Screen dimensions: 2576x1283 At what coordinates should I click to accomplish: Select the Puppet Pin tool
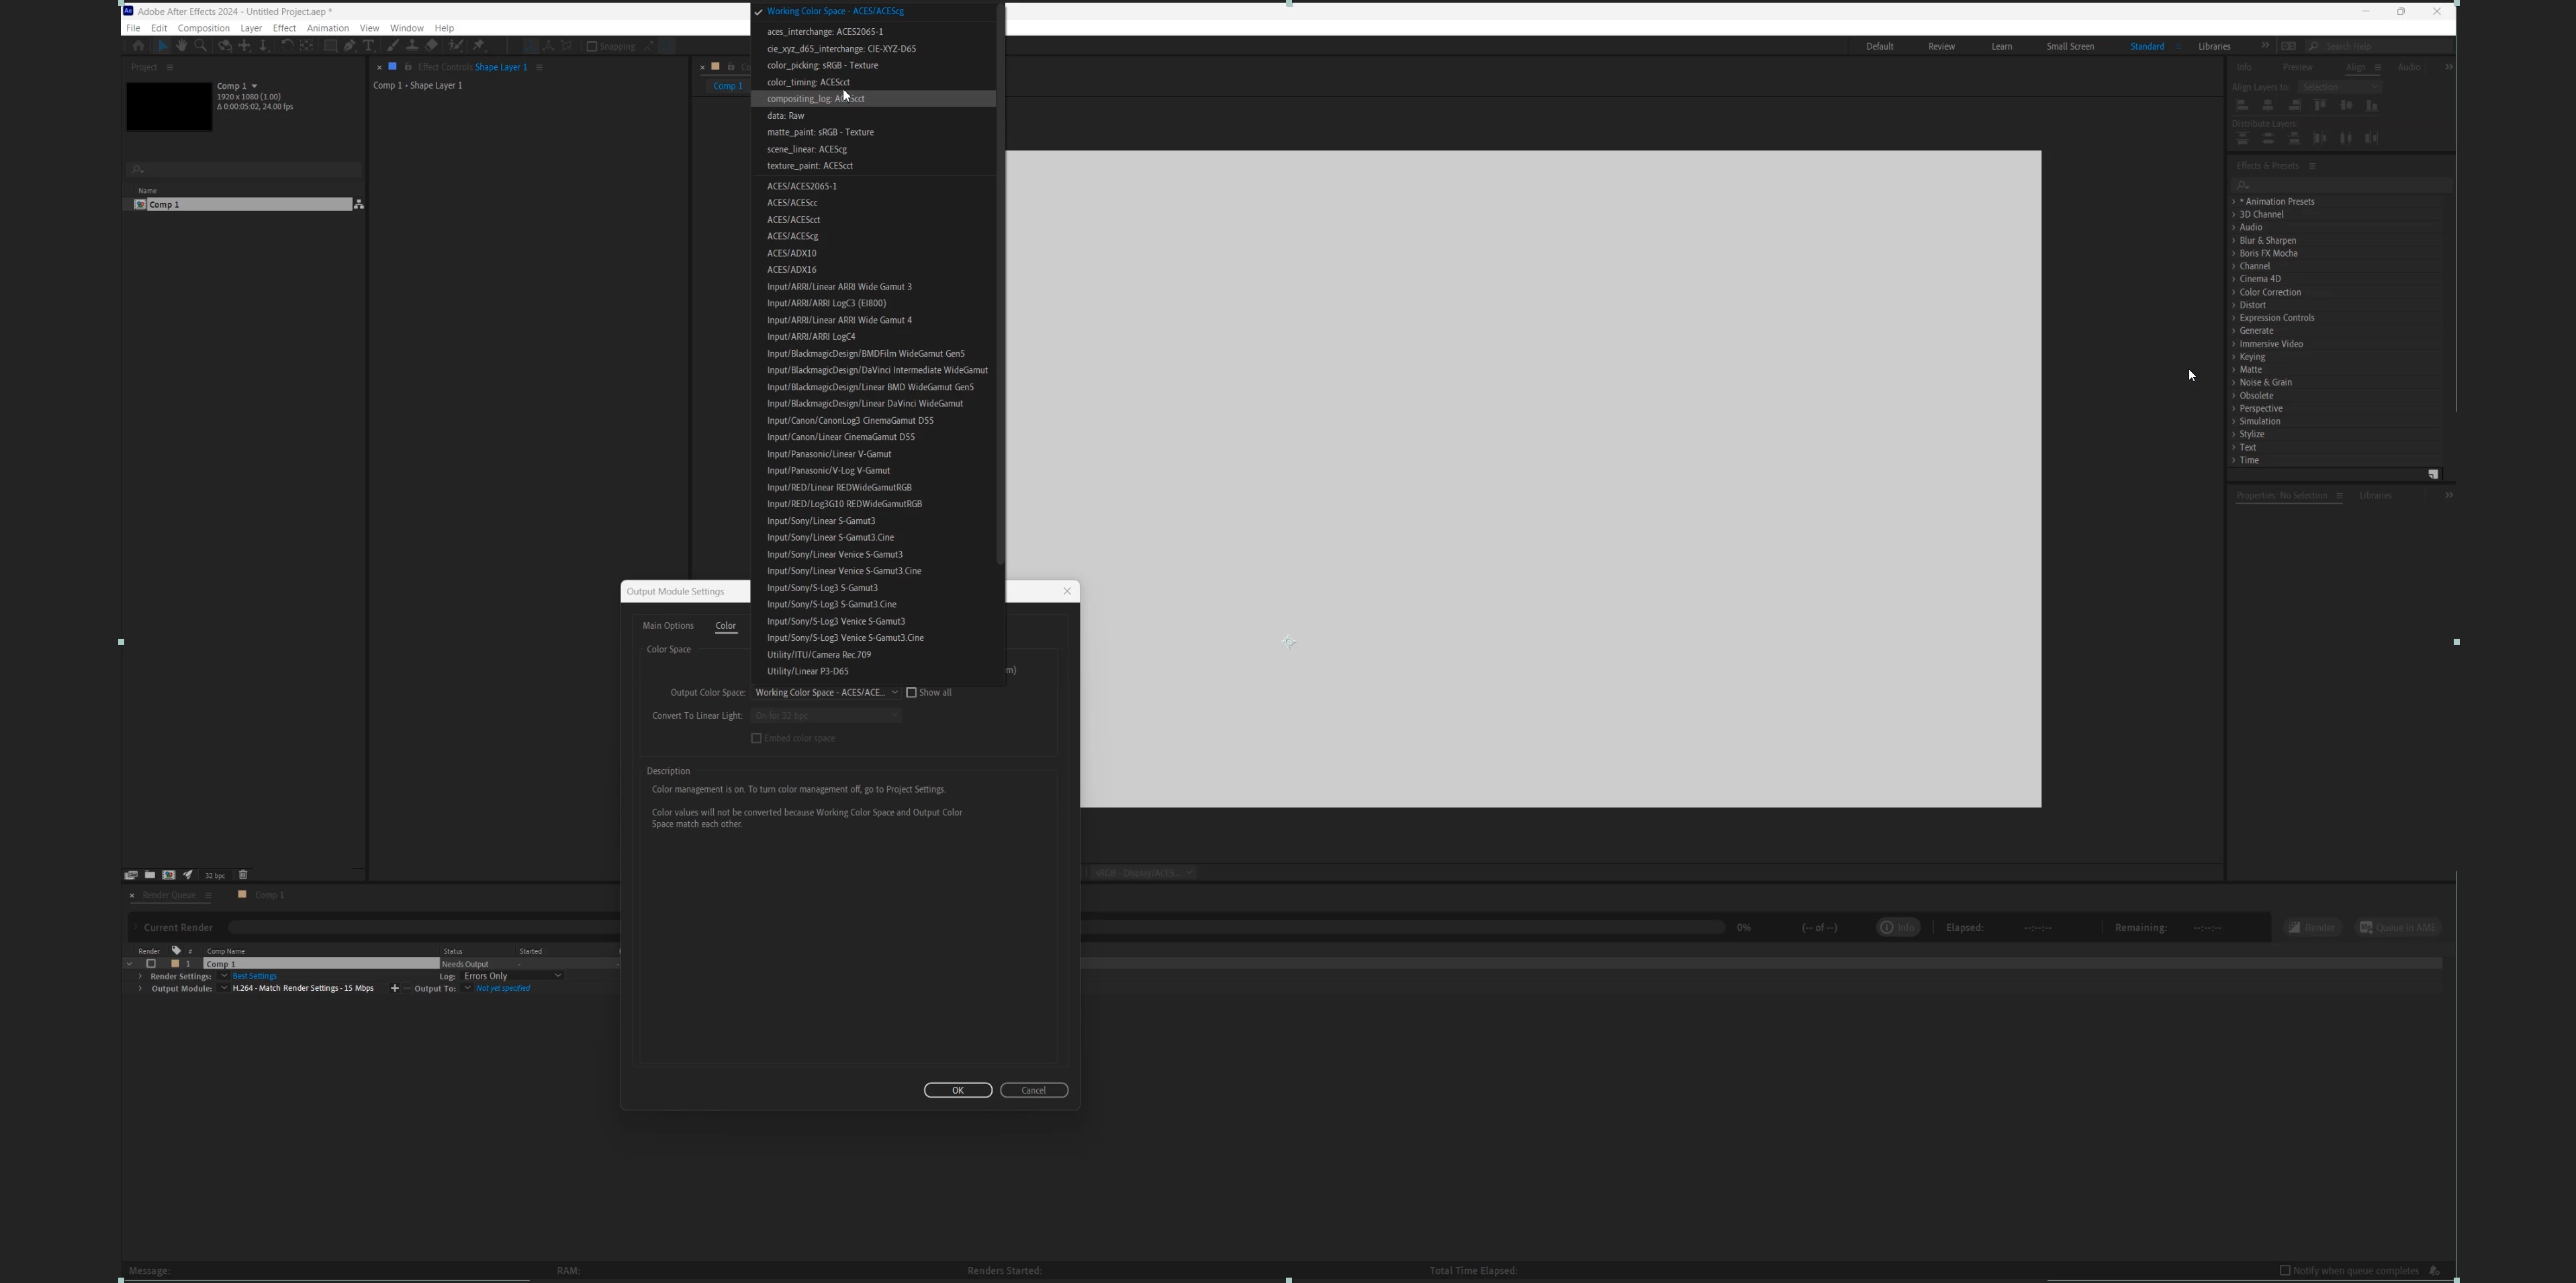[x=479, y=46]
